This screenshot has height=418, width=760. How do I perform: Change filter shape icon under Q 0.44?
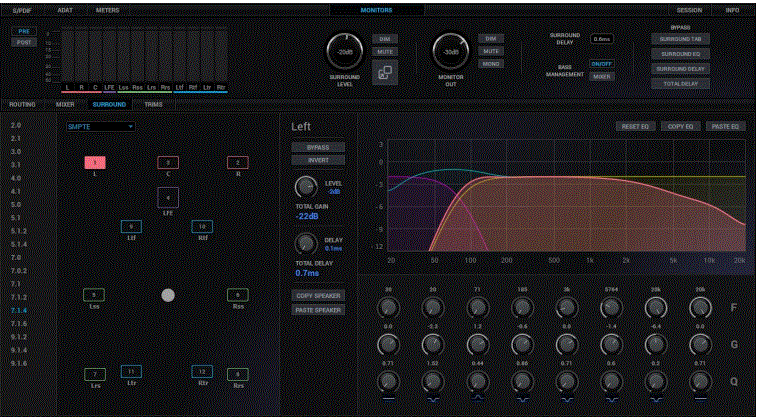click(477, 400)
